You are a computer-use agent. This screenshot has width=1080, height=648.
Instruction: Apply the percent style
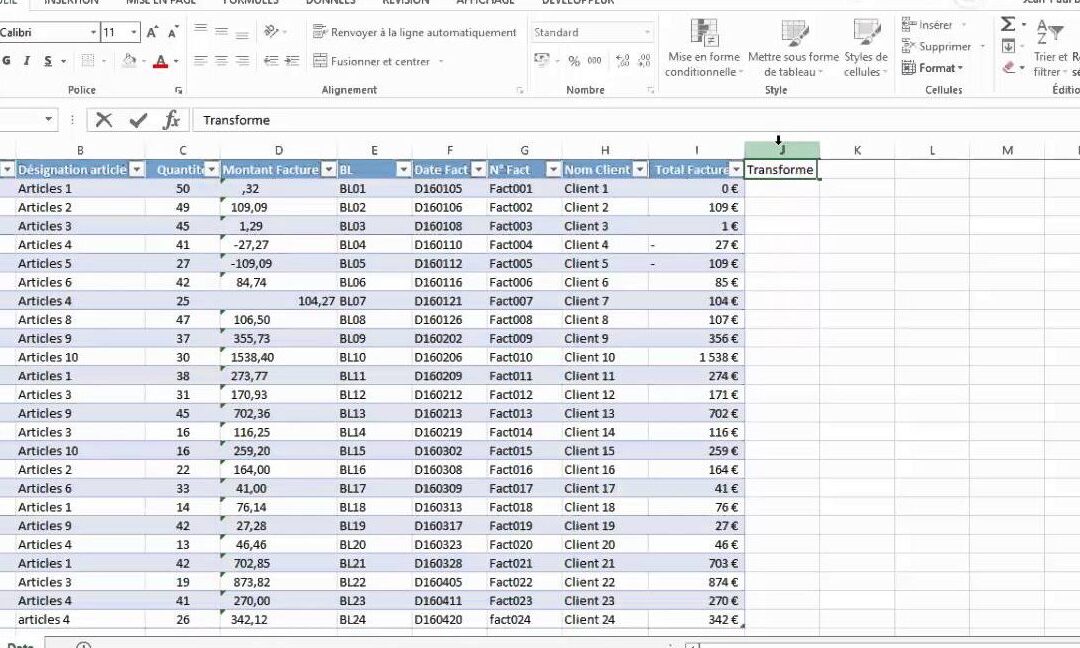pos(574,61)
